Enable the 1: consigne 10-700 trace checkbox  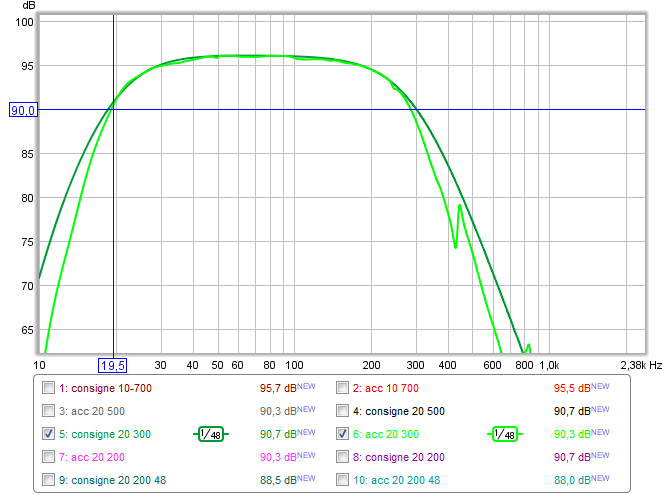coord(48,388)
